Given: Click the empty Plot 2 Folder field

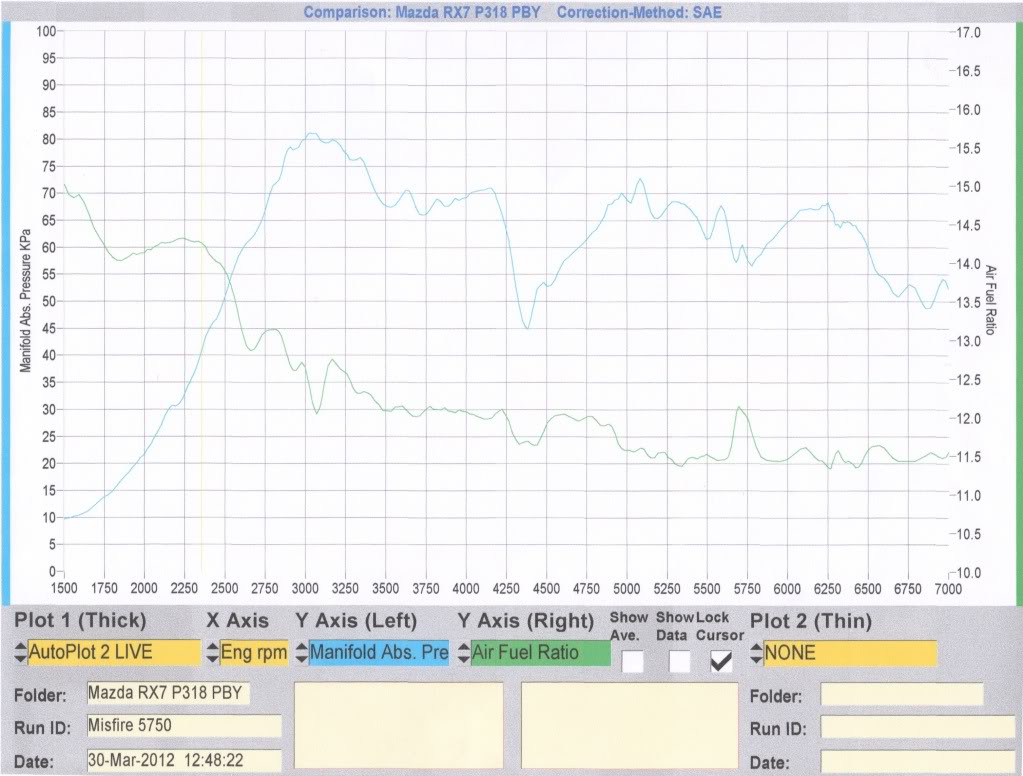Looking at the screenshot, I should [901, 694].
